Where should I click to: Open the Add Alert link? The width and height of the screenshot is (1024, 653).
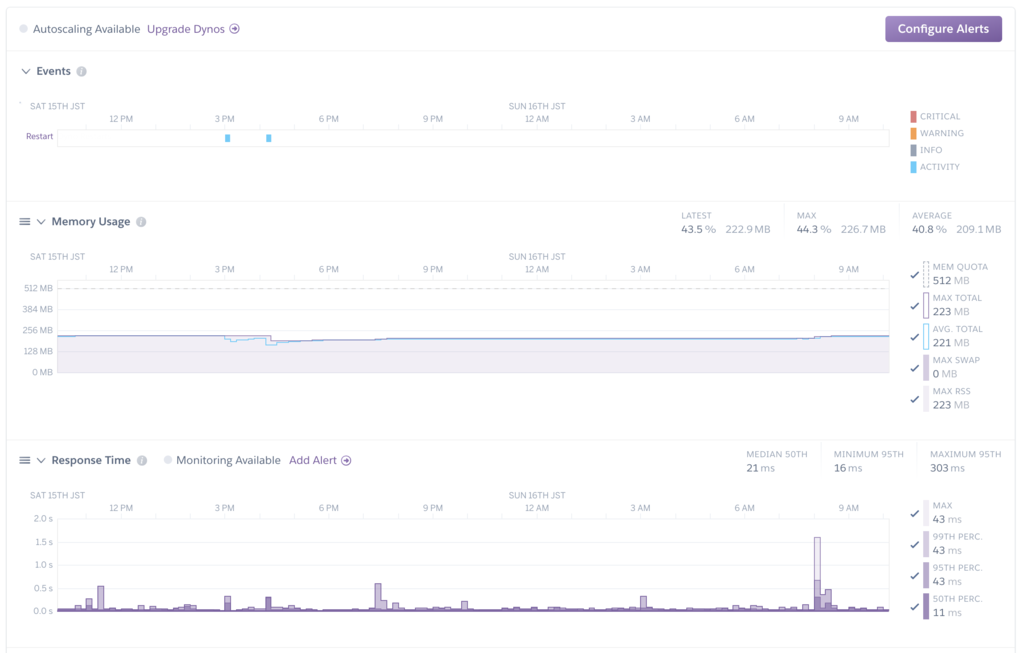[312, 460]
